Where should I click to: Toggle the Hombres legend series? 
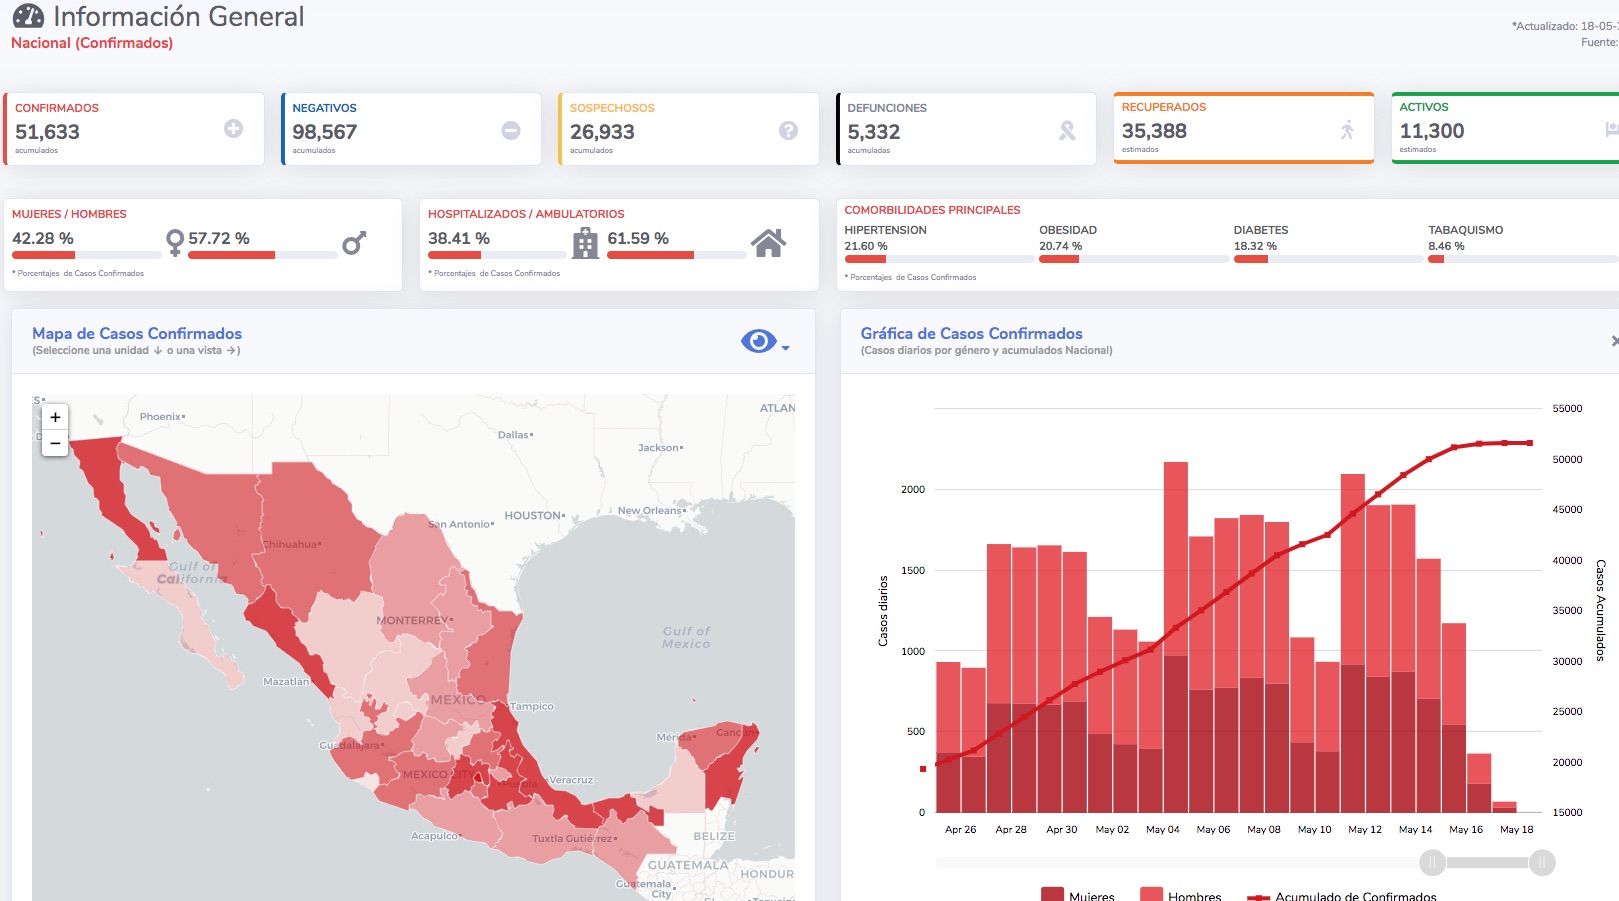(x=1181, y=895)
